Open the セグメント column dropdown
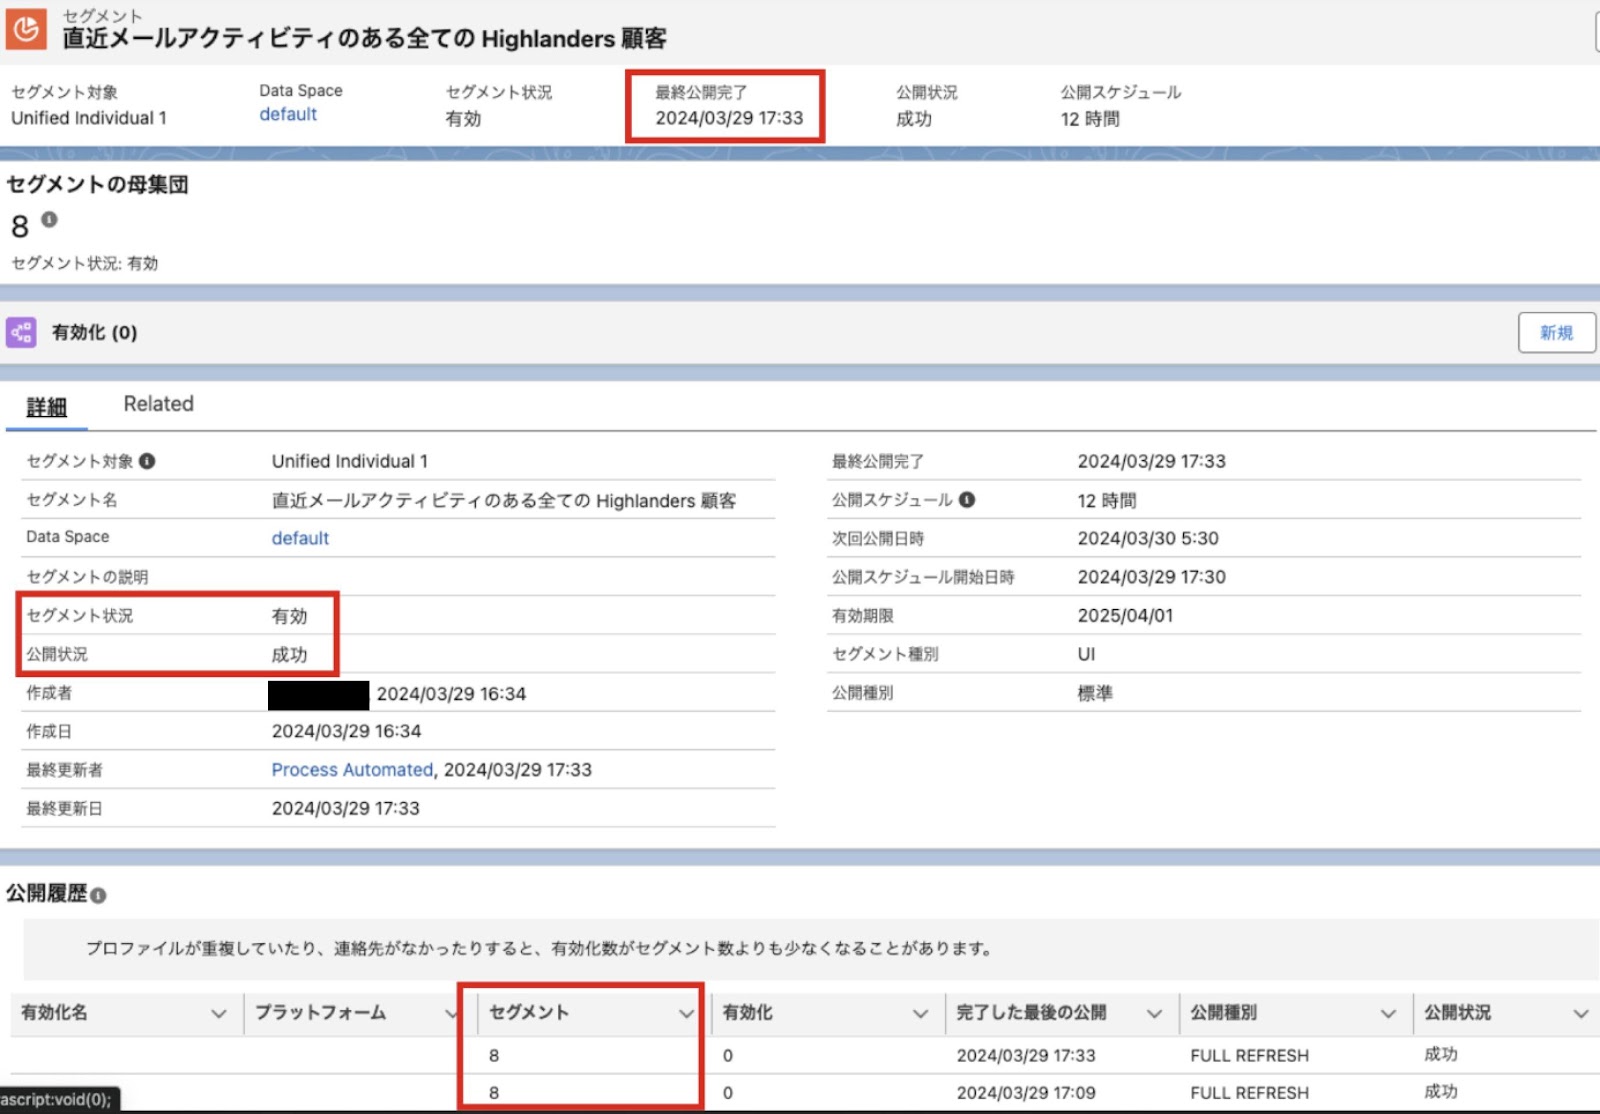Viewport: 1600px width, 1114px height. pyautogui.click(x=686, y=1013)
